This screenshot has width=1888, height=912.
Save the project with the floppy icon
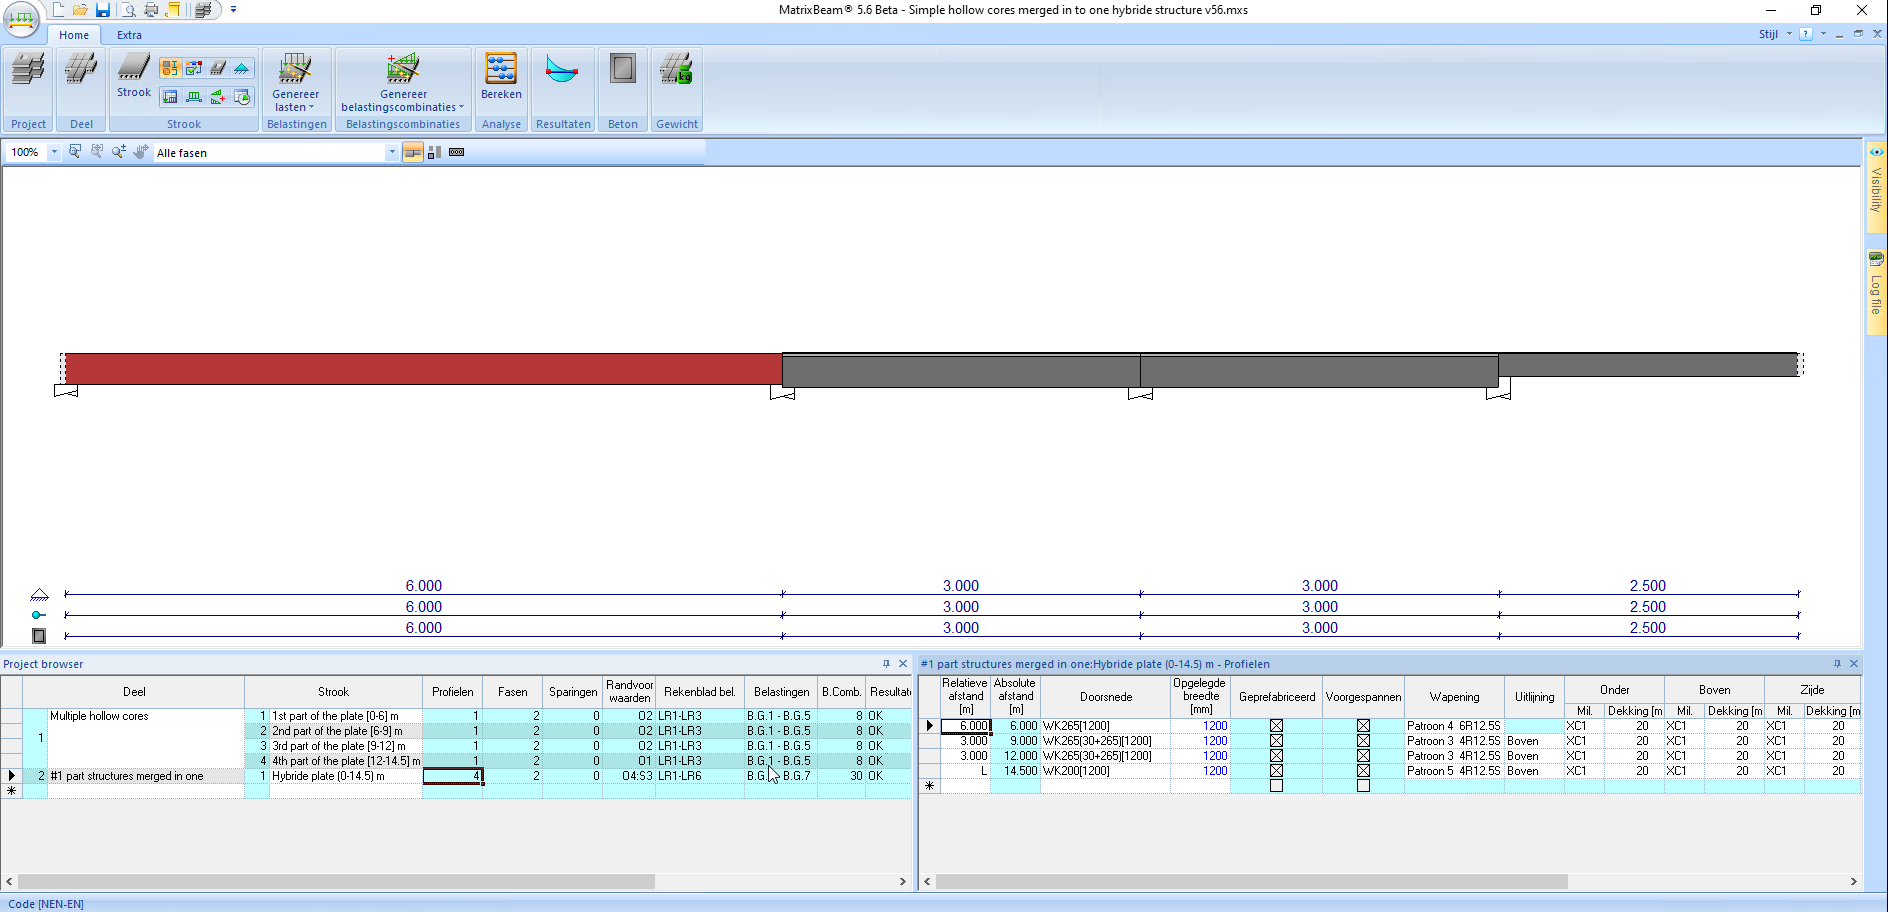click(102, 10)
